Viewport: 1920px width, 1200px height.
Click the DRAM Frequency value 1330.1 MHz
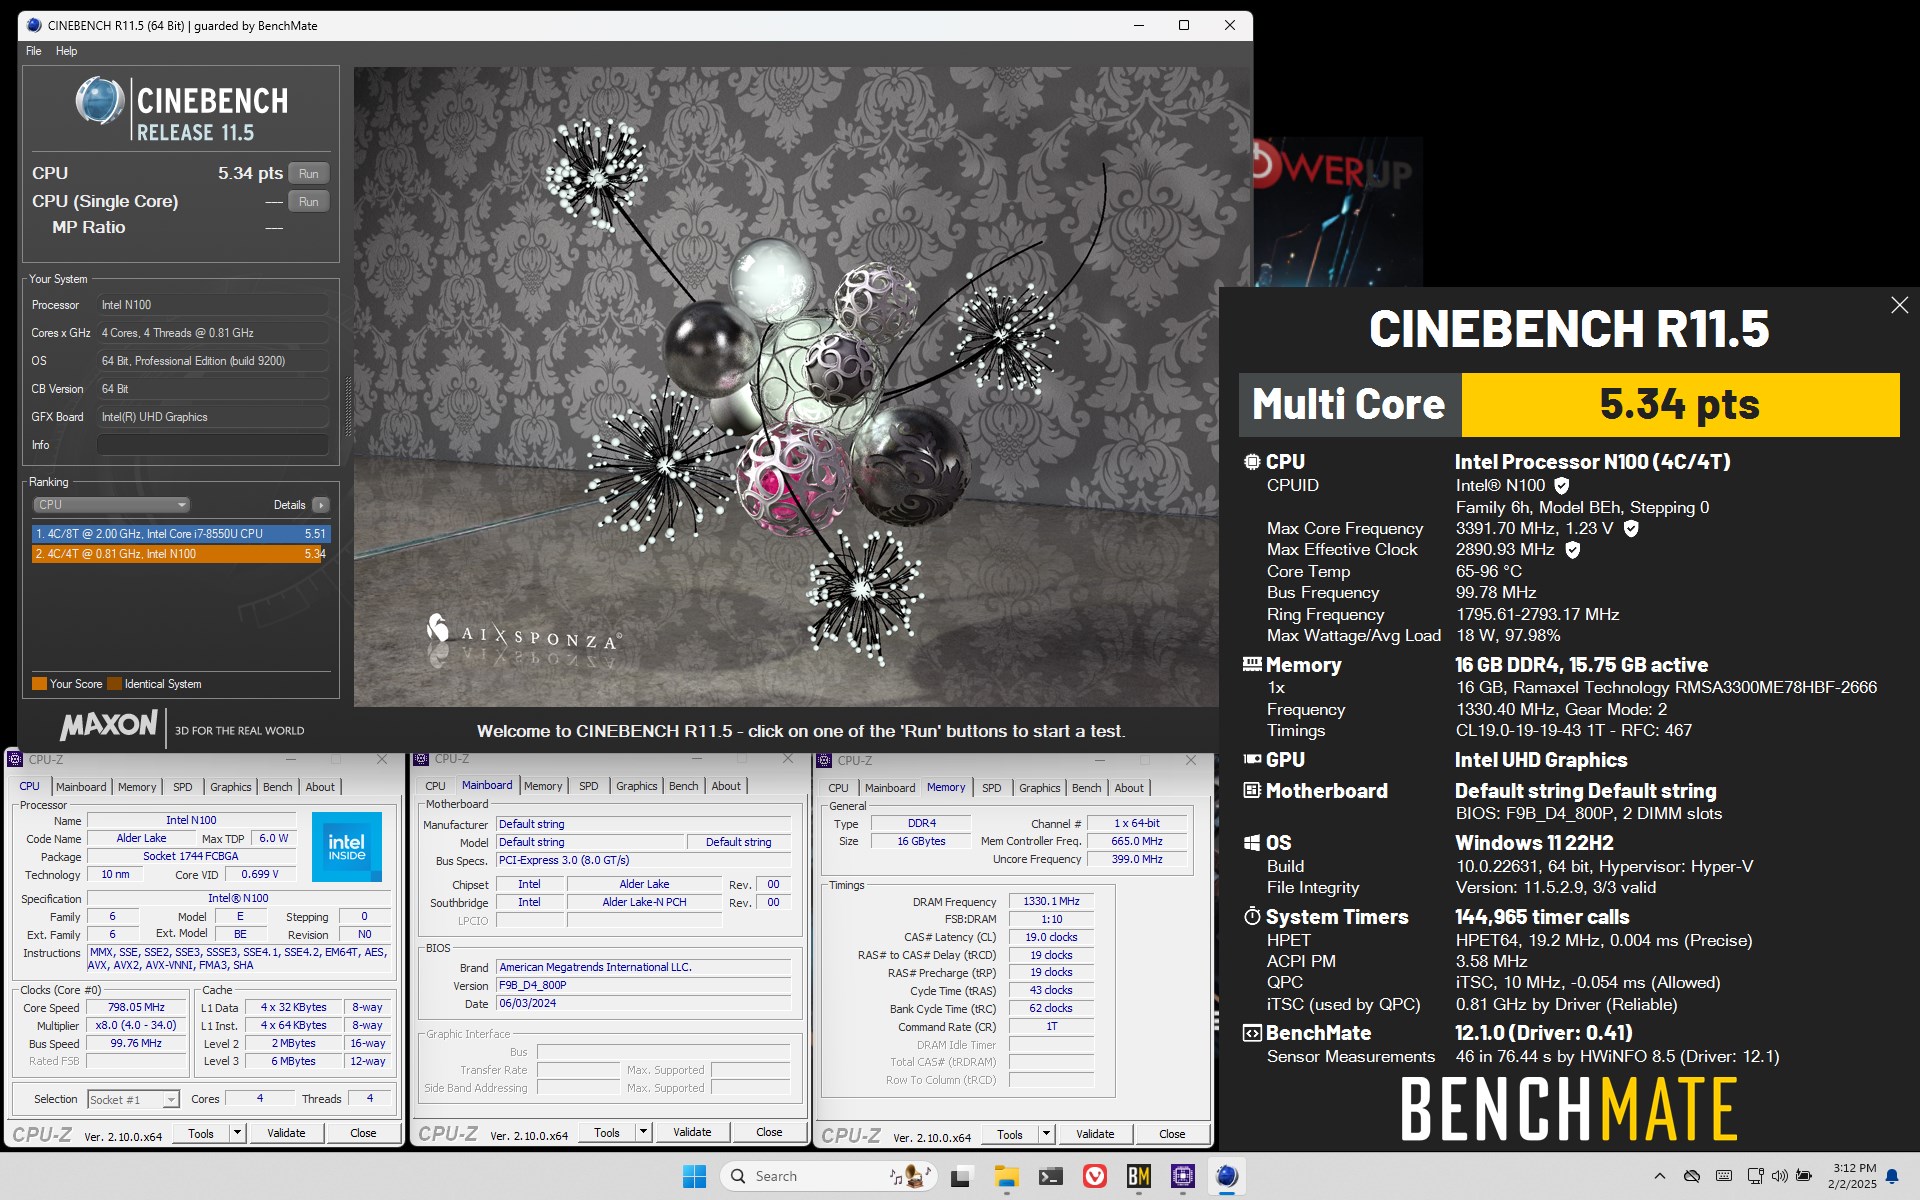1051,901
